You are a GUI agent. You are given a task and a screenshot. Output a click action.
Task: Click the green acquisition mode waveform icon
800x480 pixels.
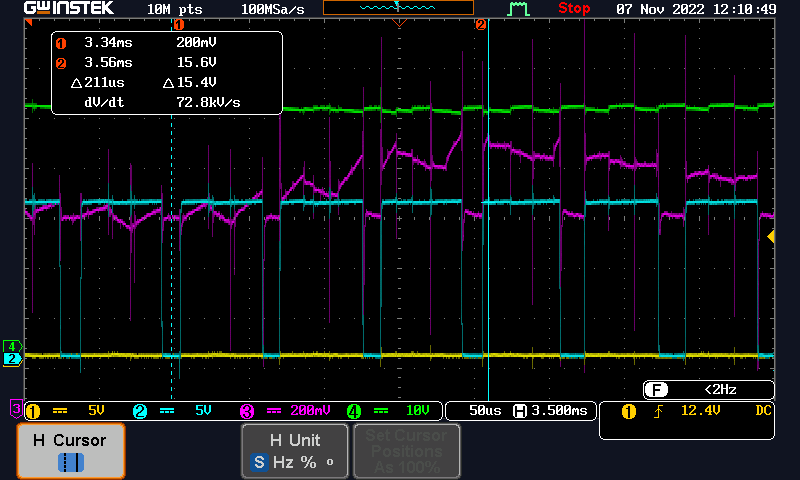[x=518, y=9]
